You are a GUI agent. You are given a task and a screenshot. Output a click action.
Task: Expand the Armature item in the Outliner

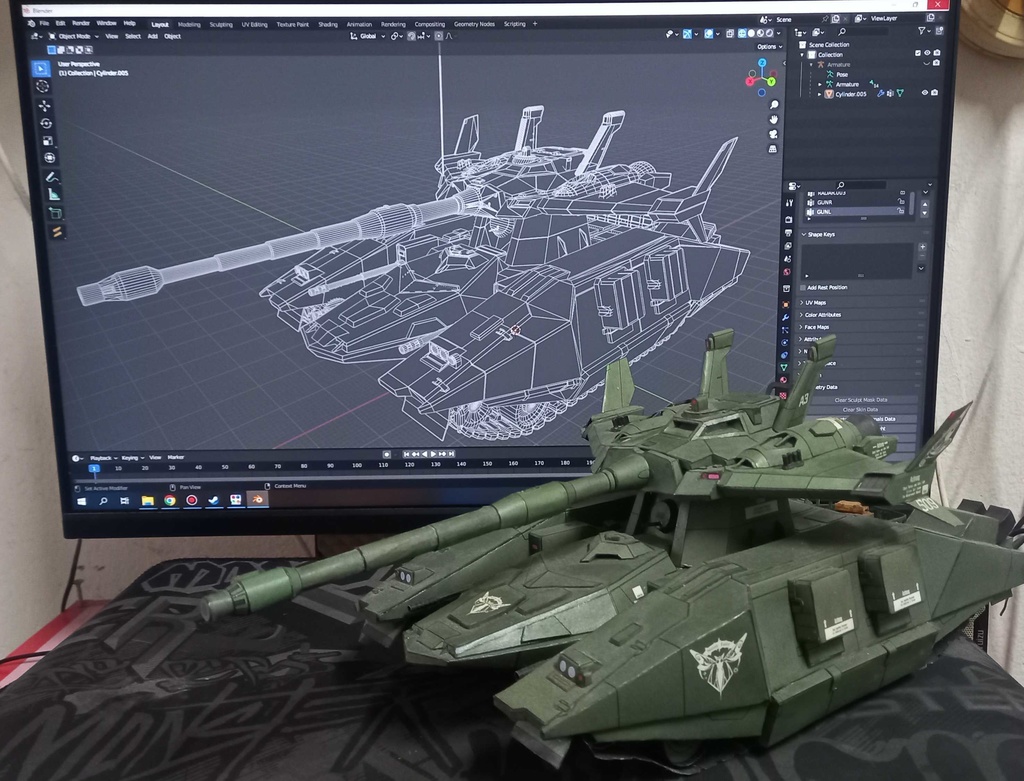point(820,84)
